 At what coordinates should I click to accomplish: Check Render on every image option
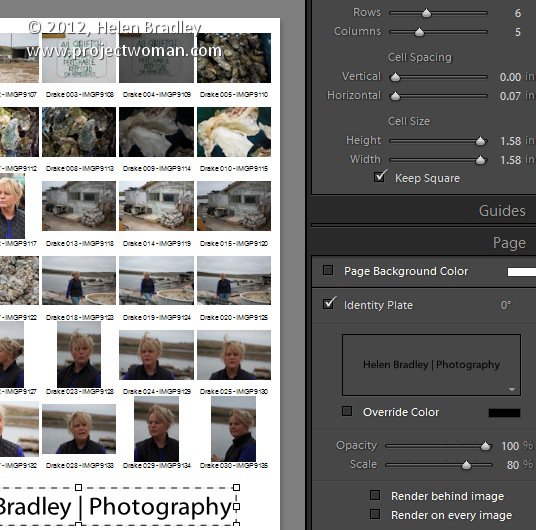[375, 514]
